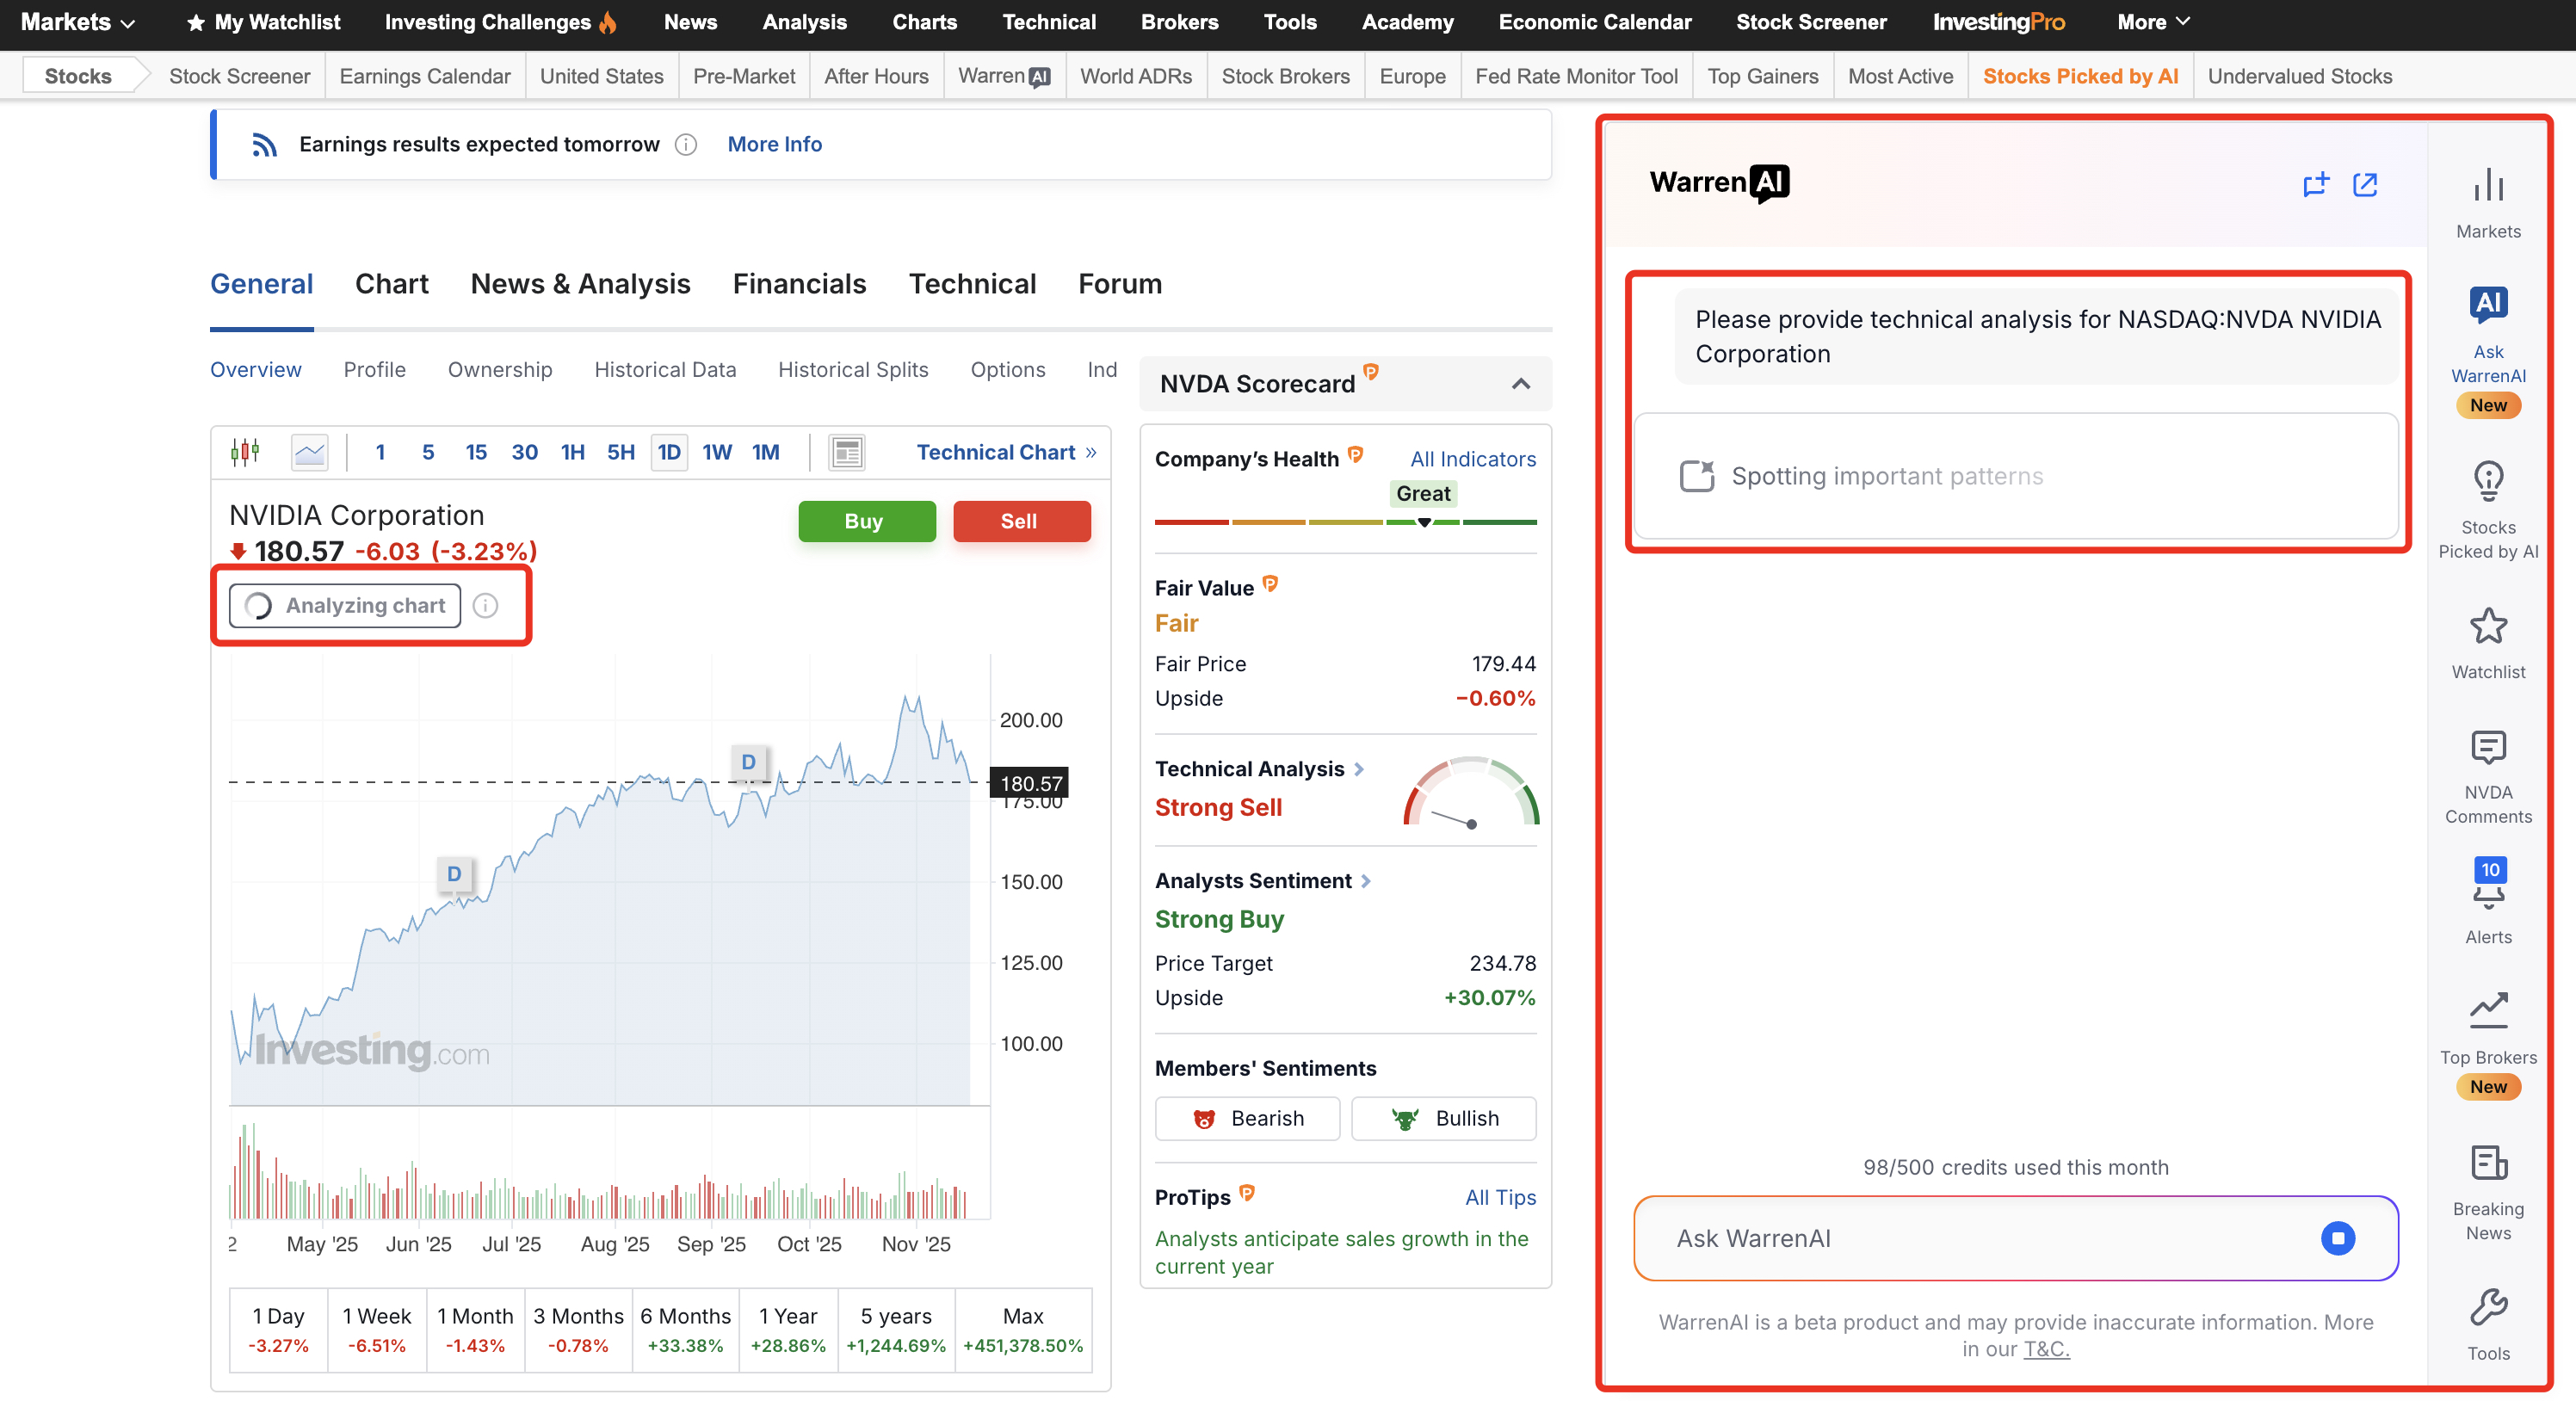Image resolution: width=2576 pixels, height=1401 pixels.
Task: Expand the More menu in top navigation
Action: [x=2153, y=22]
